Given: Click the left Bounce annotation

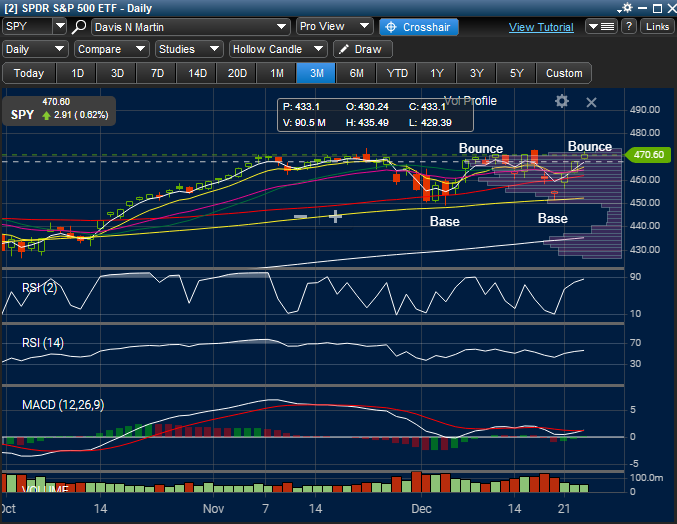Looking at the screenshot, I should point(481,148).
